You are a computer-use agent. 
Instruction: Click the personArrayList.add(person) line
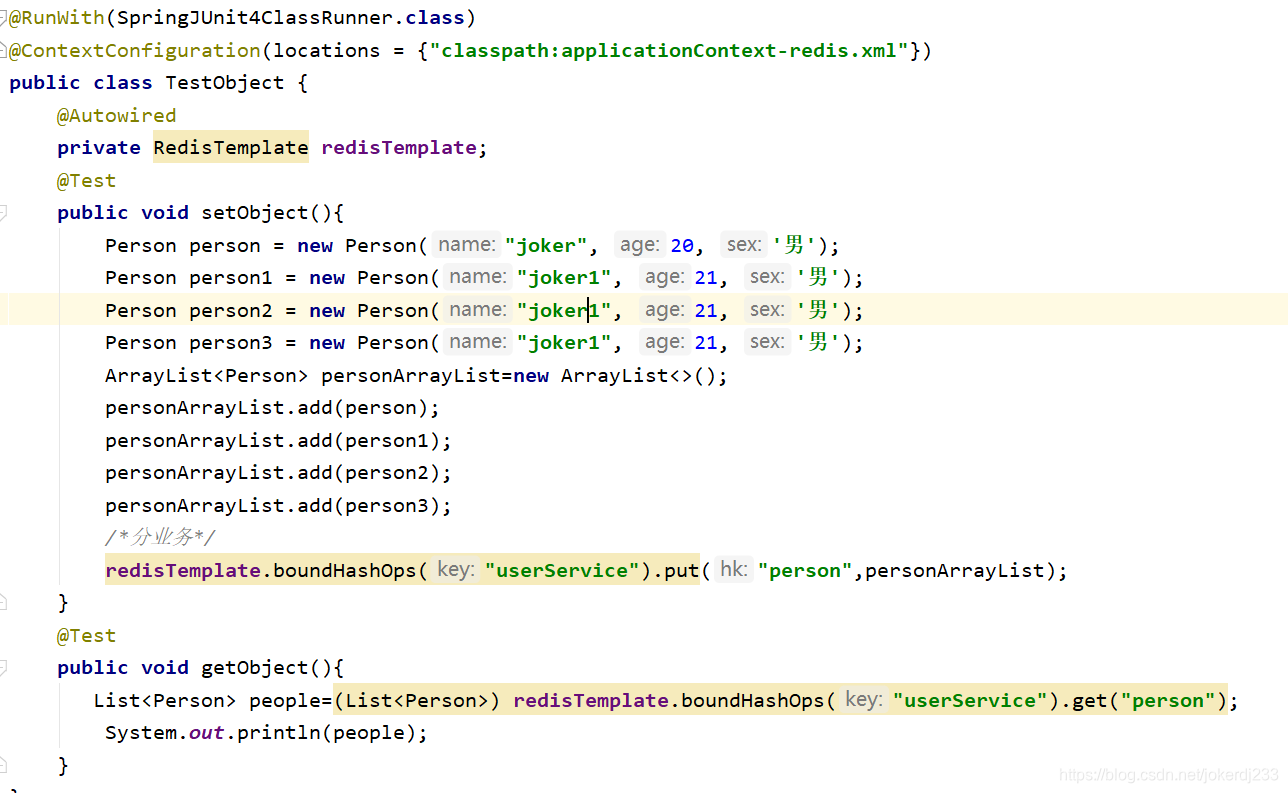pyautogui.click(x=272, y=407)
